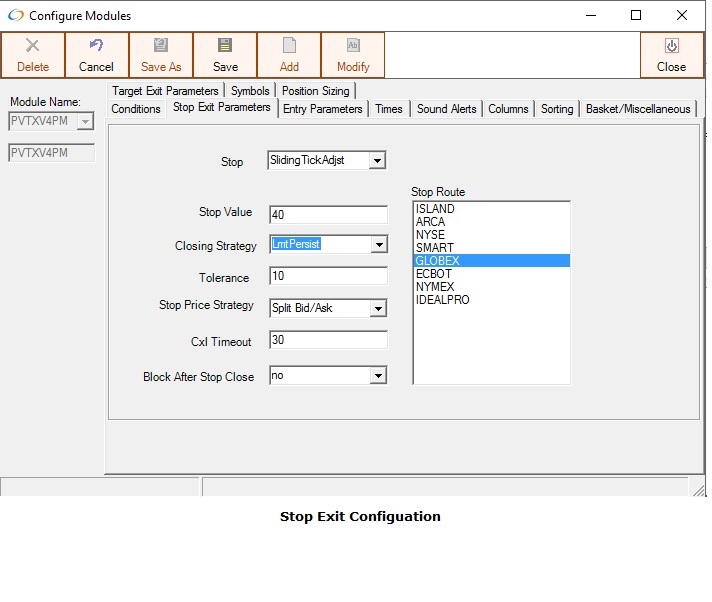Viewport: 712px width, 602px height.
Task: Expand the Stop type dropdown
Action: tap(377, 161)
